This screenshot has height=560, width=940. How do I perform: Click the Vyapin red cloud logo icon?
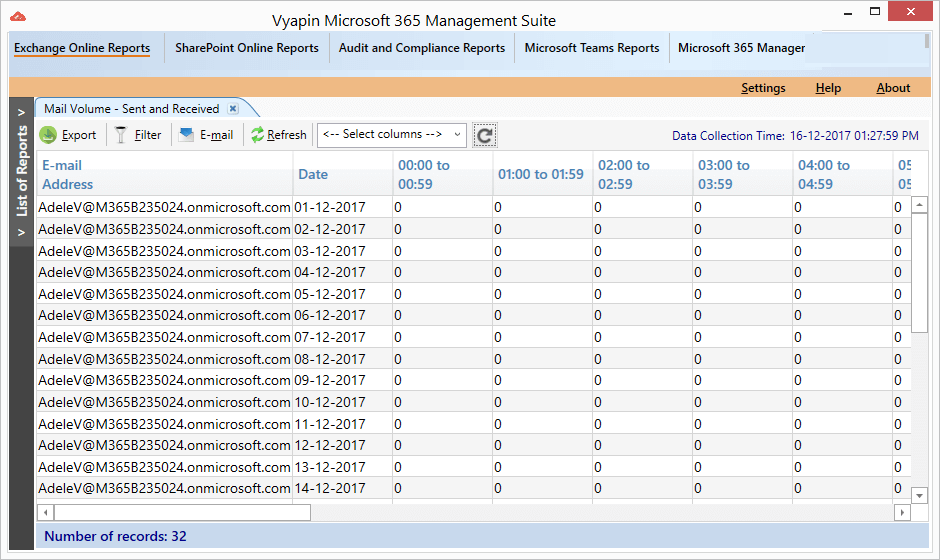[18, 16]
